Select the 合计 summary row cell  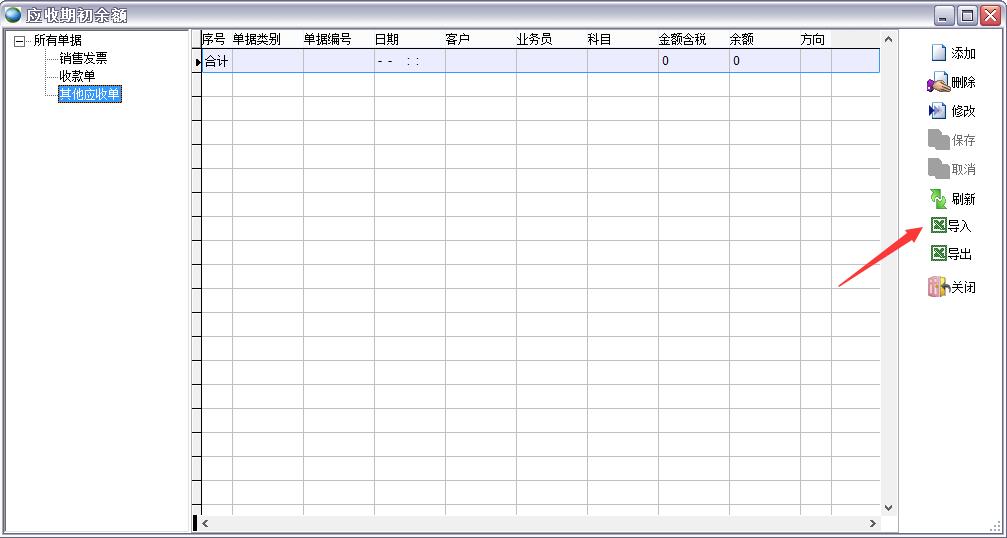(217, 61)
